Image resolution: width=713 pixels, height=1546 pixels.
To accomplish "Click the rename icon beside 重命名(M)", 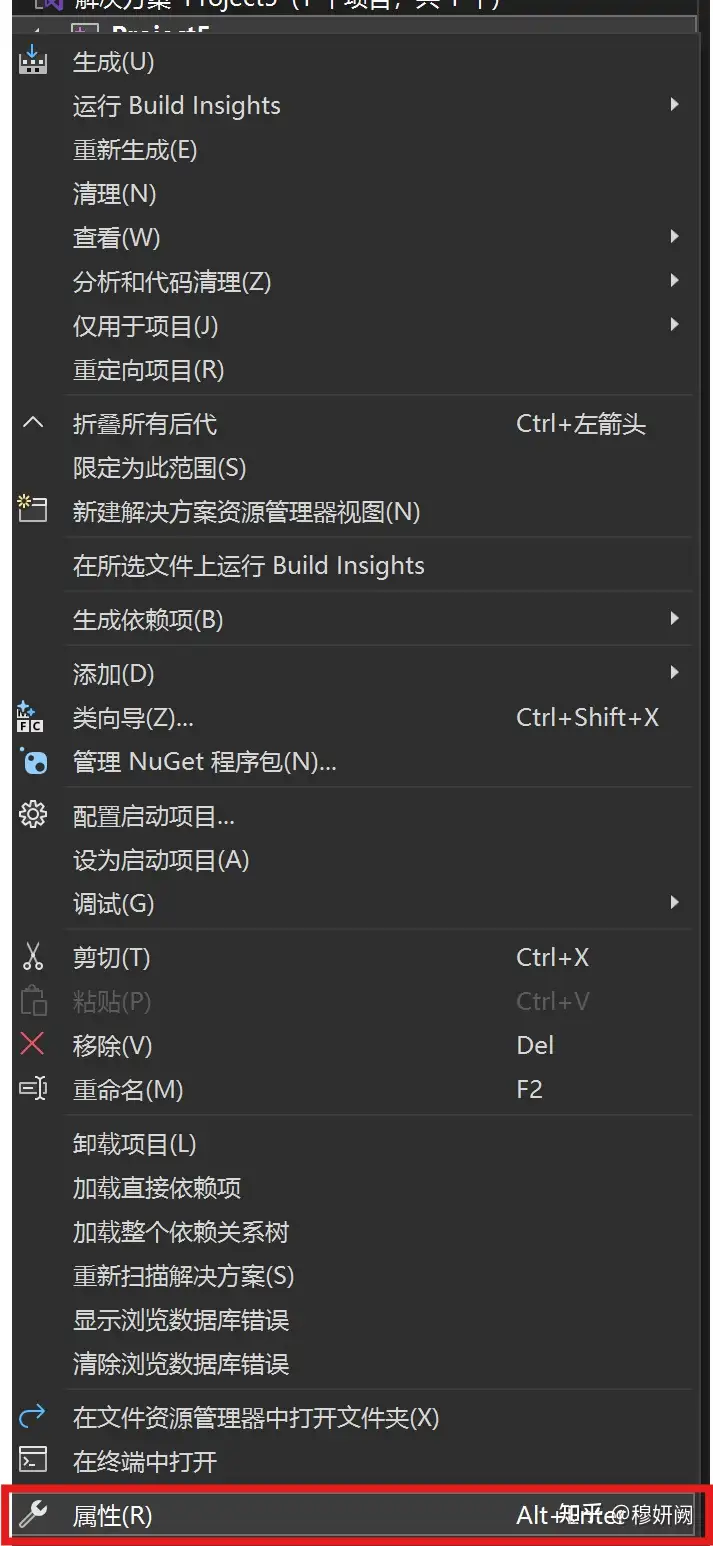I will pos(33,1089).
